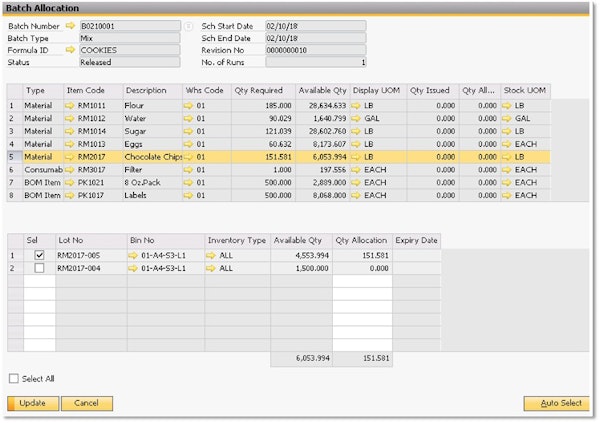
Task: Open item link arrow for PK1017
Action: tap(69, 195)
